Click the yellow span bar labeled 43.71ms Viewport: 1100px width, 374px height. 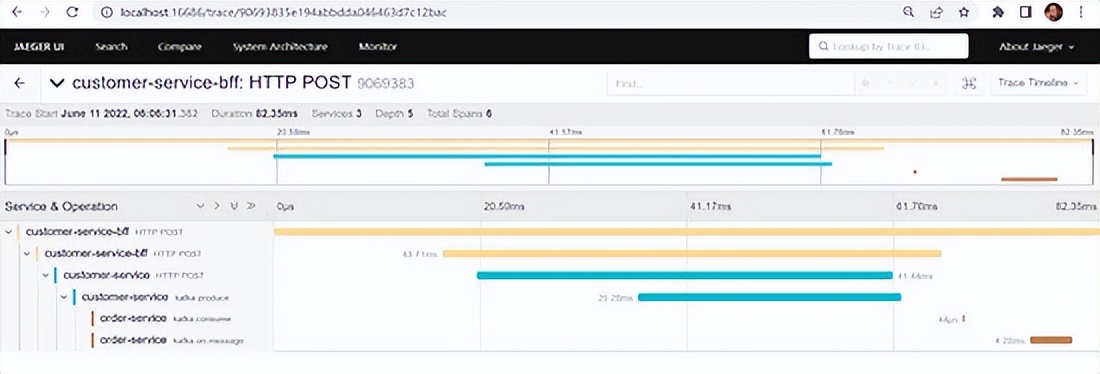(692, 253)
